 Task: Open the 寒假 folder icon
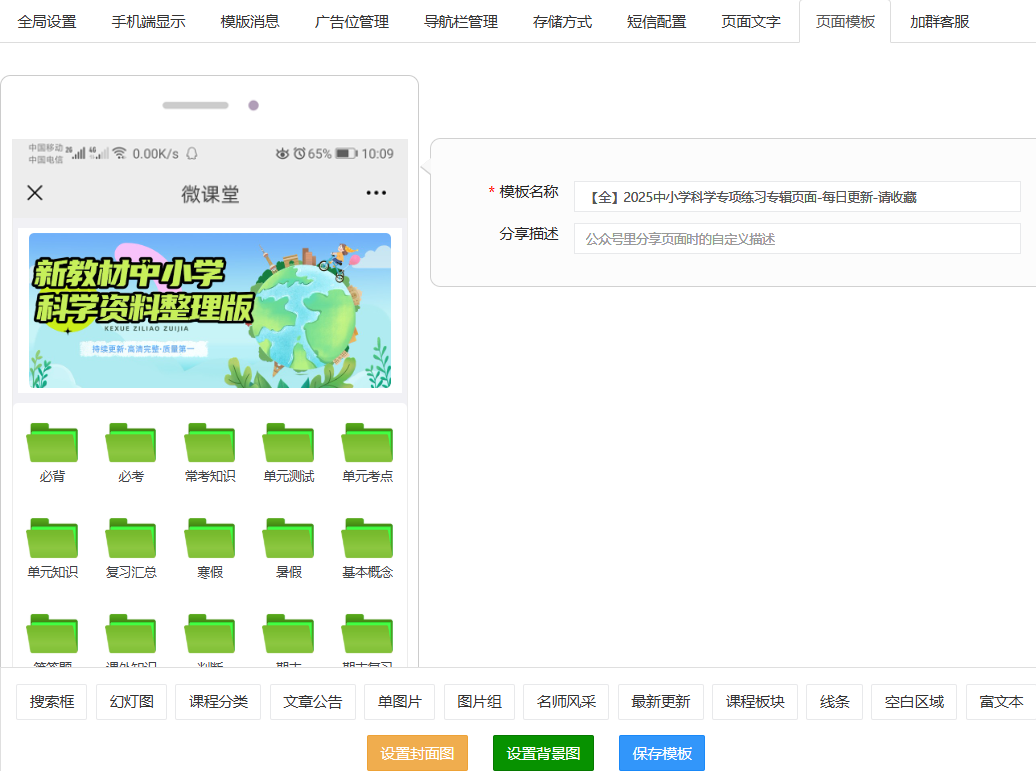[x=210, y=538]
